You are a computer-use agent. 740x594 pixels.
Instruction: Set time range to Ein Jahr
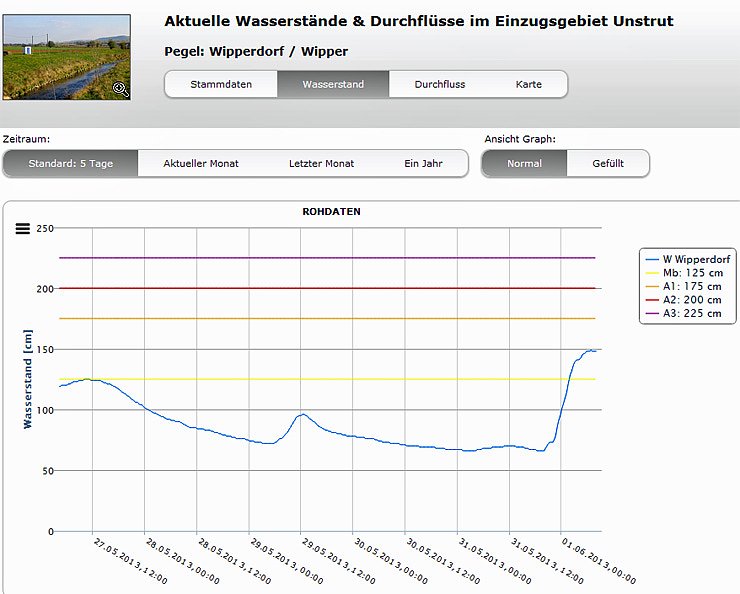pyautogui.click(x=423, y=163)
